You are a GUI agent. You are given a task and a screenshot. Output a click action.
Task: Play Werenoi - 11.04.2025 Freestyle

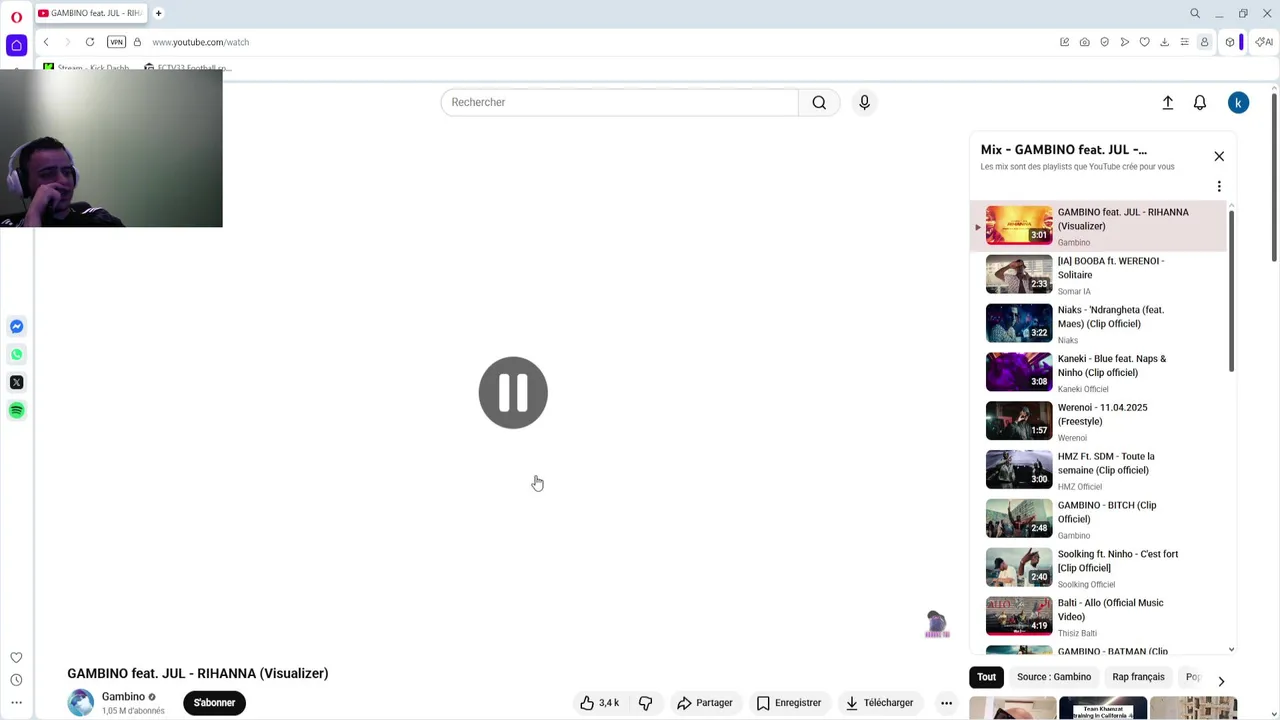click(x=1097, y=422)
